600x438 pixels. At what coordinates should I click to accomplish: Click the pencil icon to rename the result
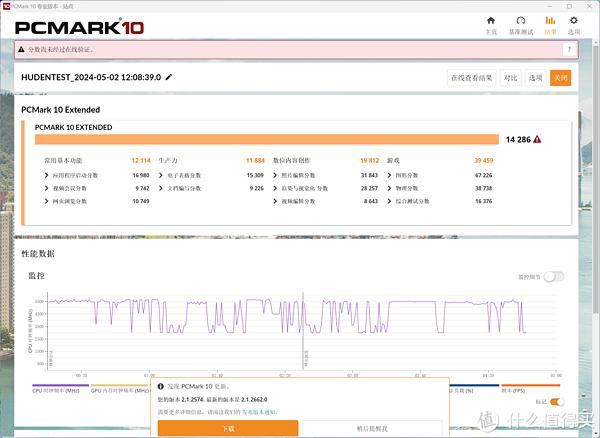168,77
